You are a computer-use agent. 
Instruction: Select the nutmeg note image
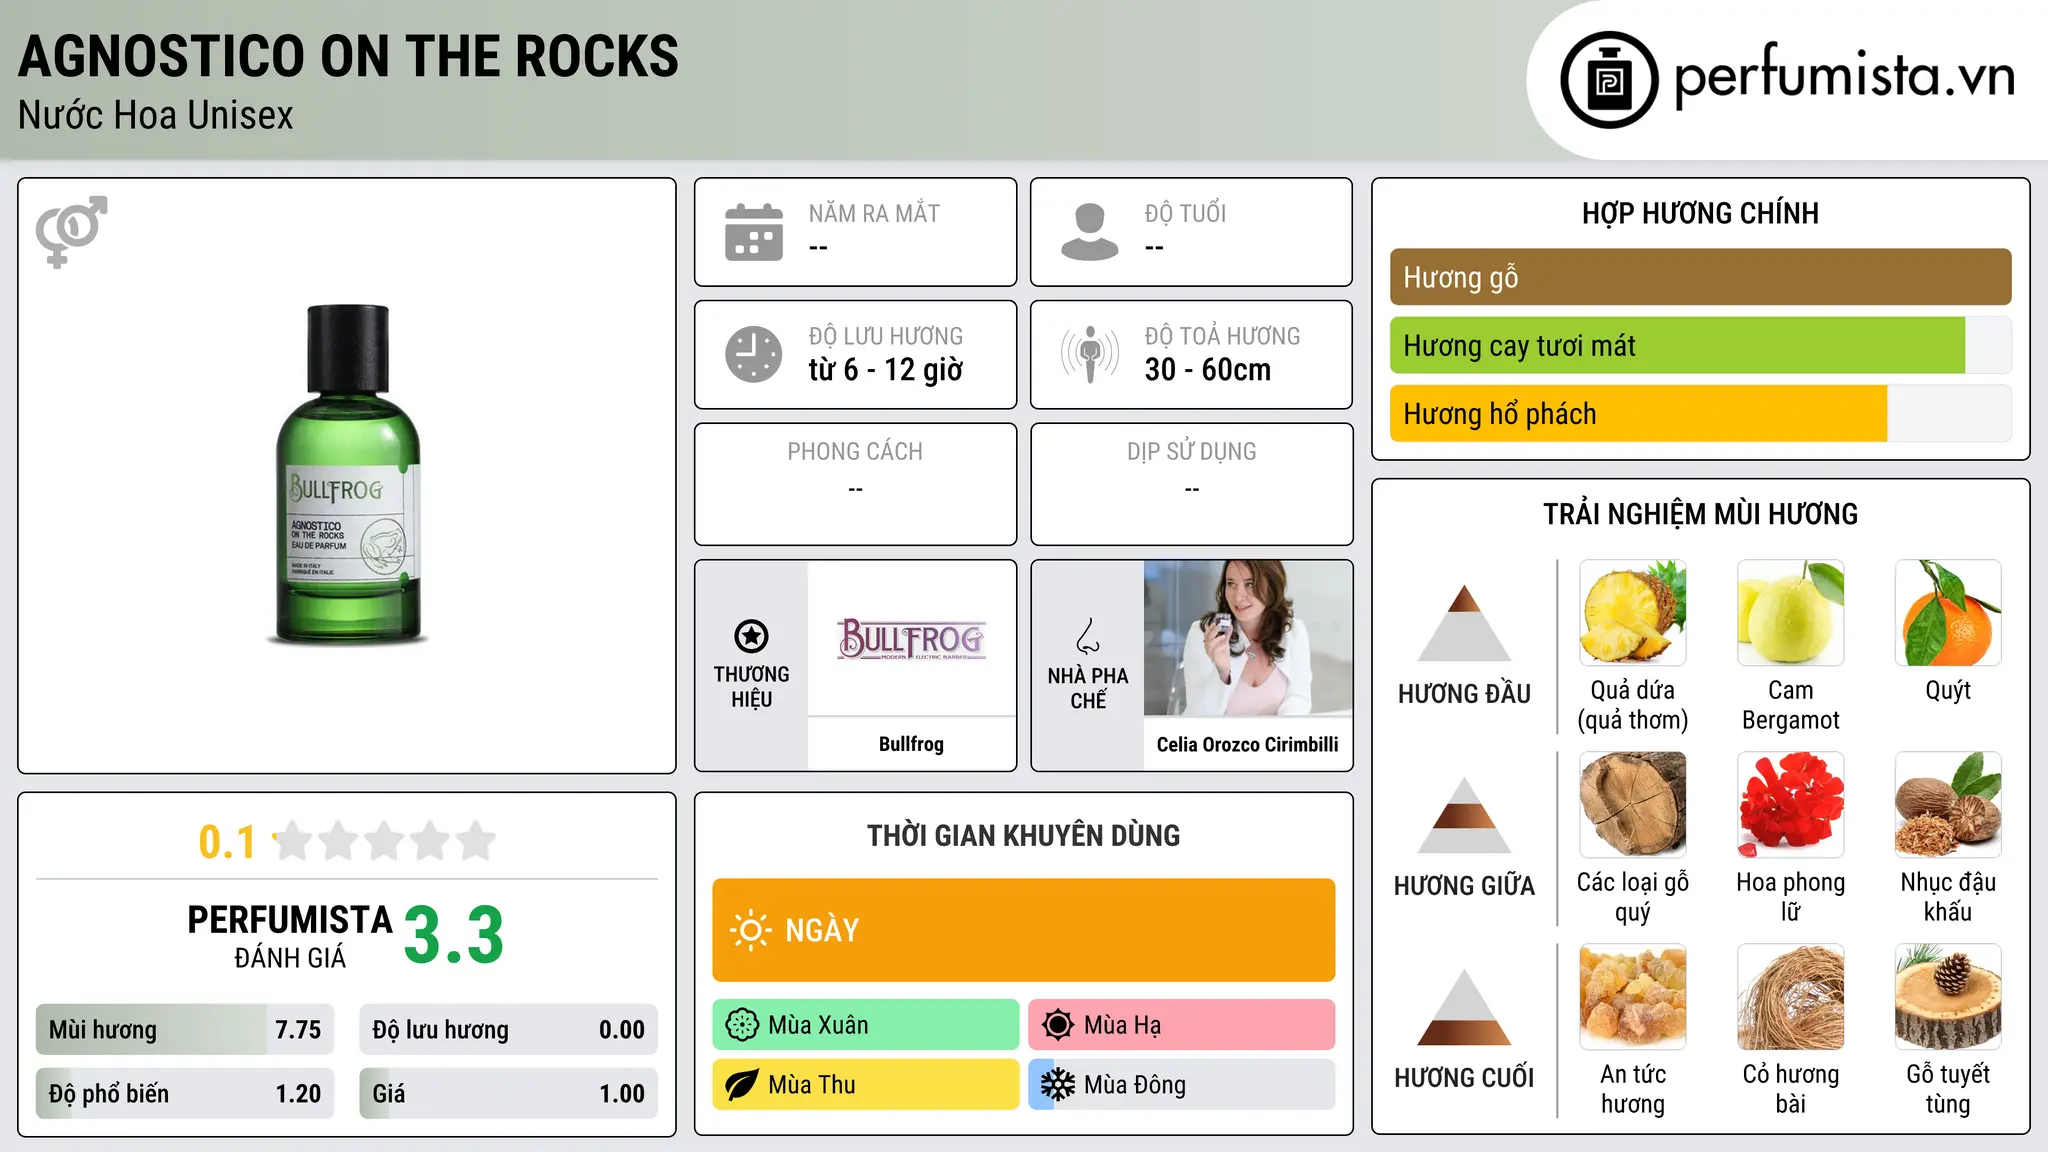[1948, 805]
